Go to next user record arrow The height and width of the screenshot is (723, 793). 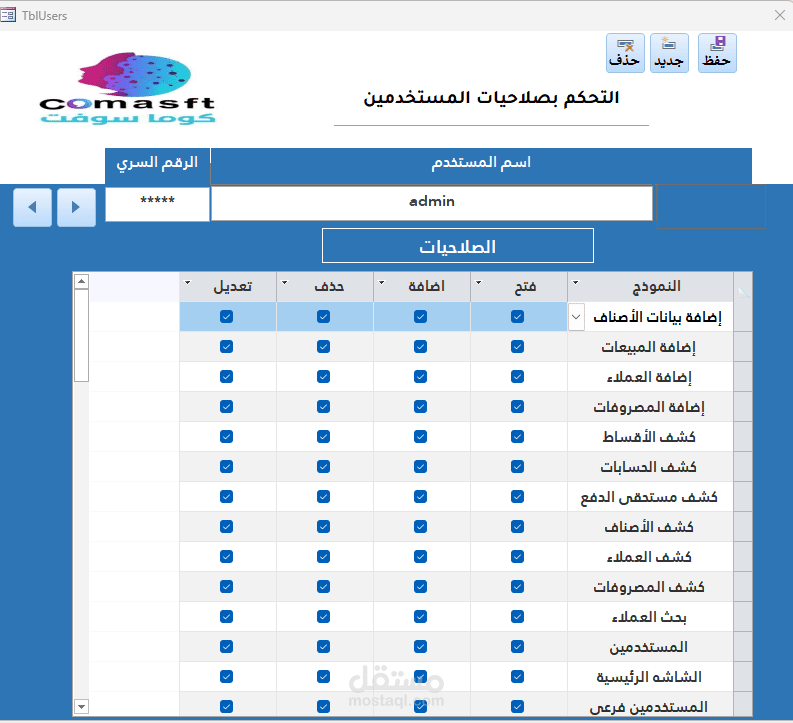(76, 207)
